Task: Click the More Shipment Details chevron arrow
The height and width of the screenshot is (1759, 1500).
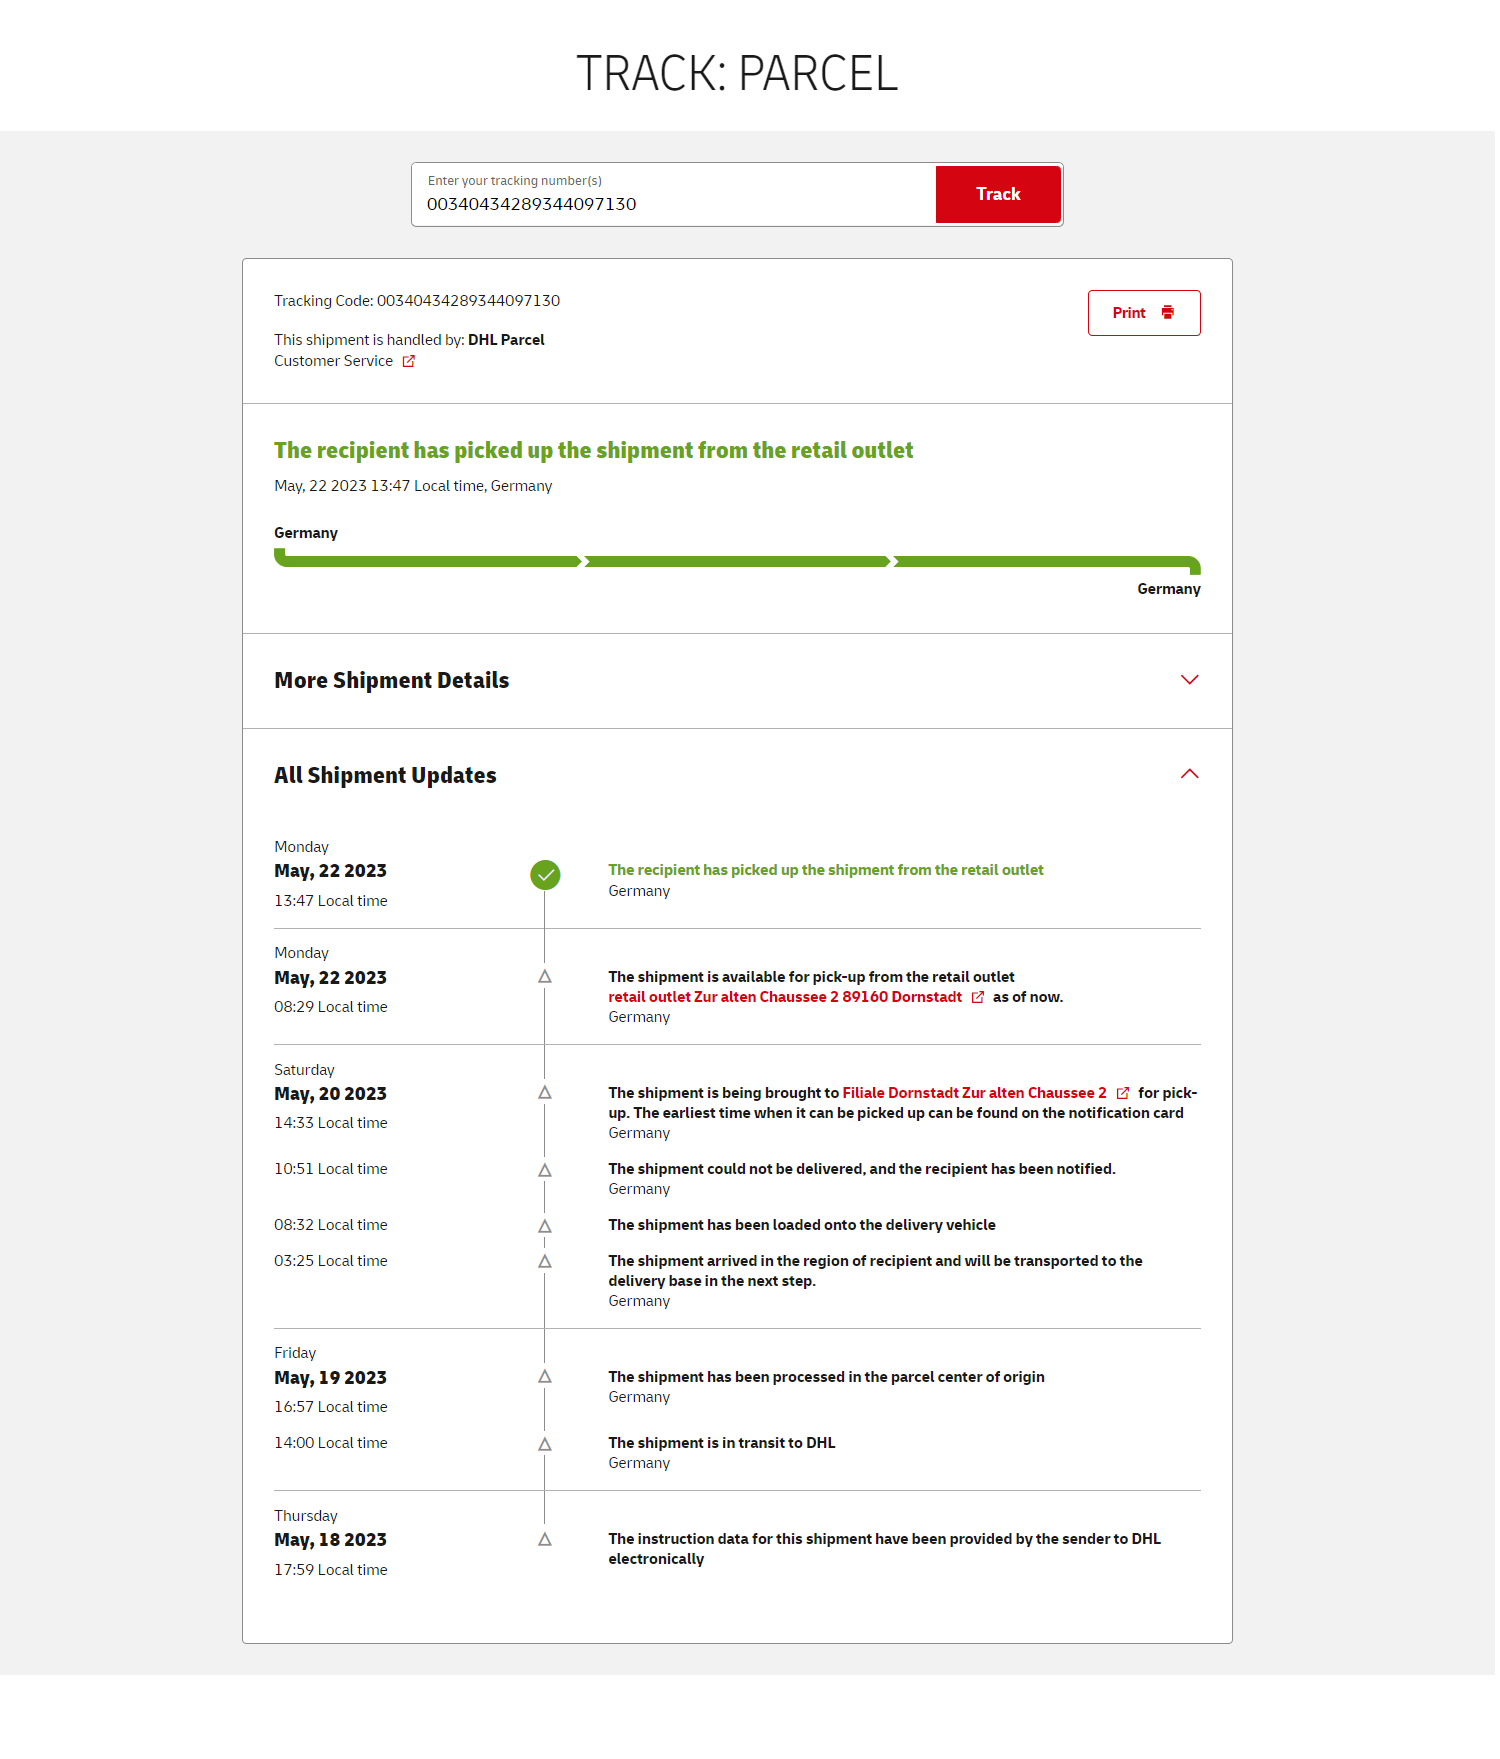Action: (1189, 680)
